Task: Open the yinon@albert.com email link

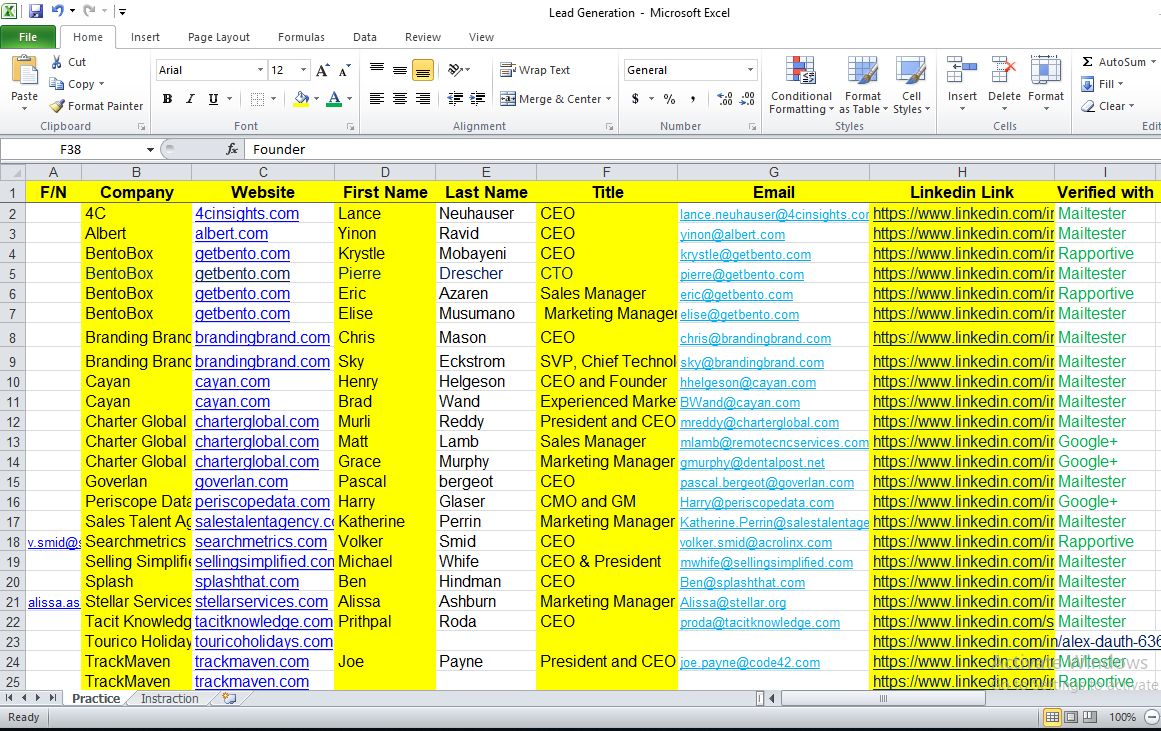Action: [732, 234]
